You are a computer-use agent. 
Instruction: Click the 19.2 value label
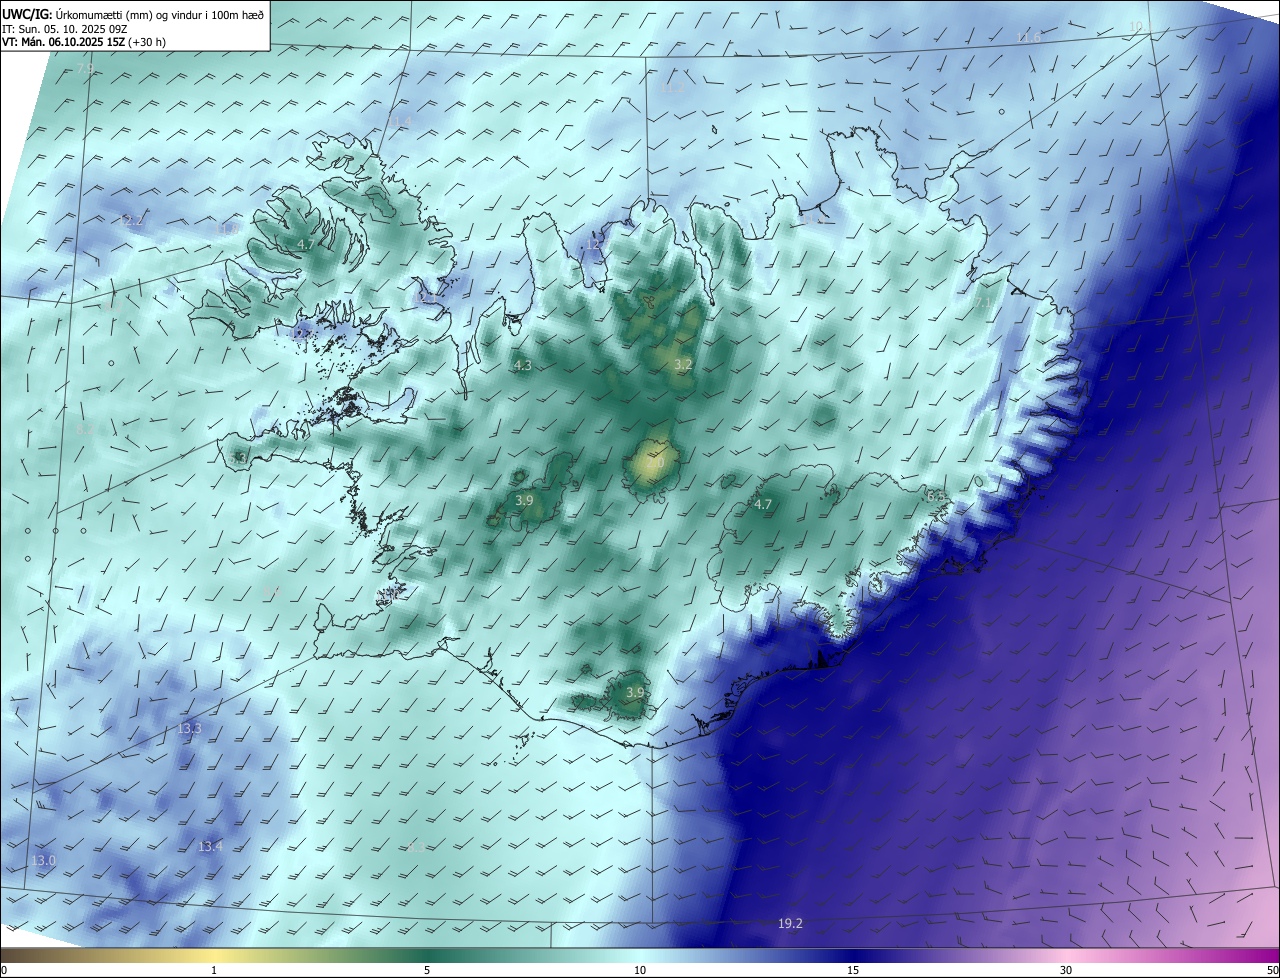(790, 923)
